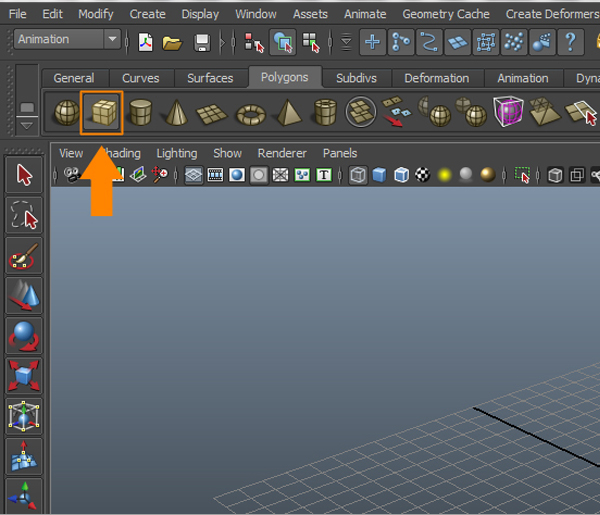
Task: Create a polygon cylinder from shelf
Action: tap(140, 112)
